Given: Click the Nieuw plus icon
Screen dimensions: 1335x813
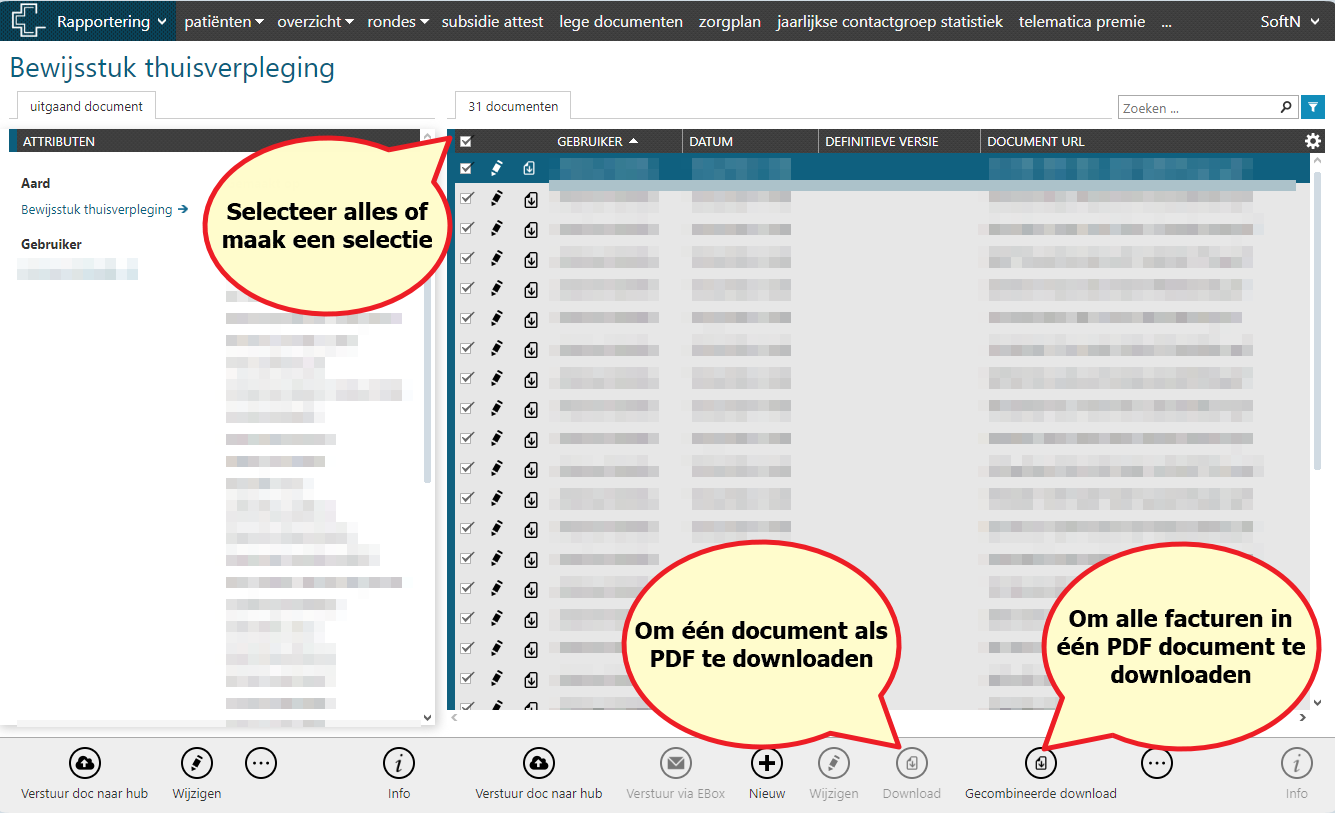Looking at the screenshot, I should 767,764.
